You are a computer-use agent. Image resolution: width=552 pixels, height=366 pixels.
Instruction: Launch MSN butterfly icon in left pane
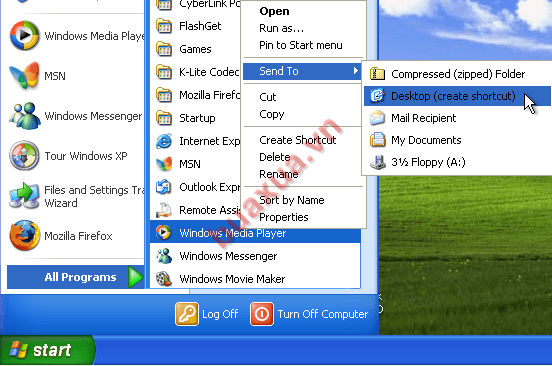click(24, 75)
